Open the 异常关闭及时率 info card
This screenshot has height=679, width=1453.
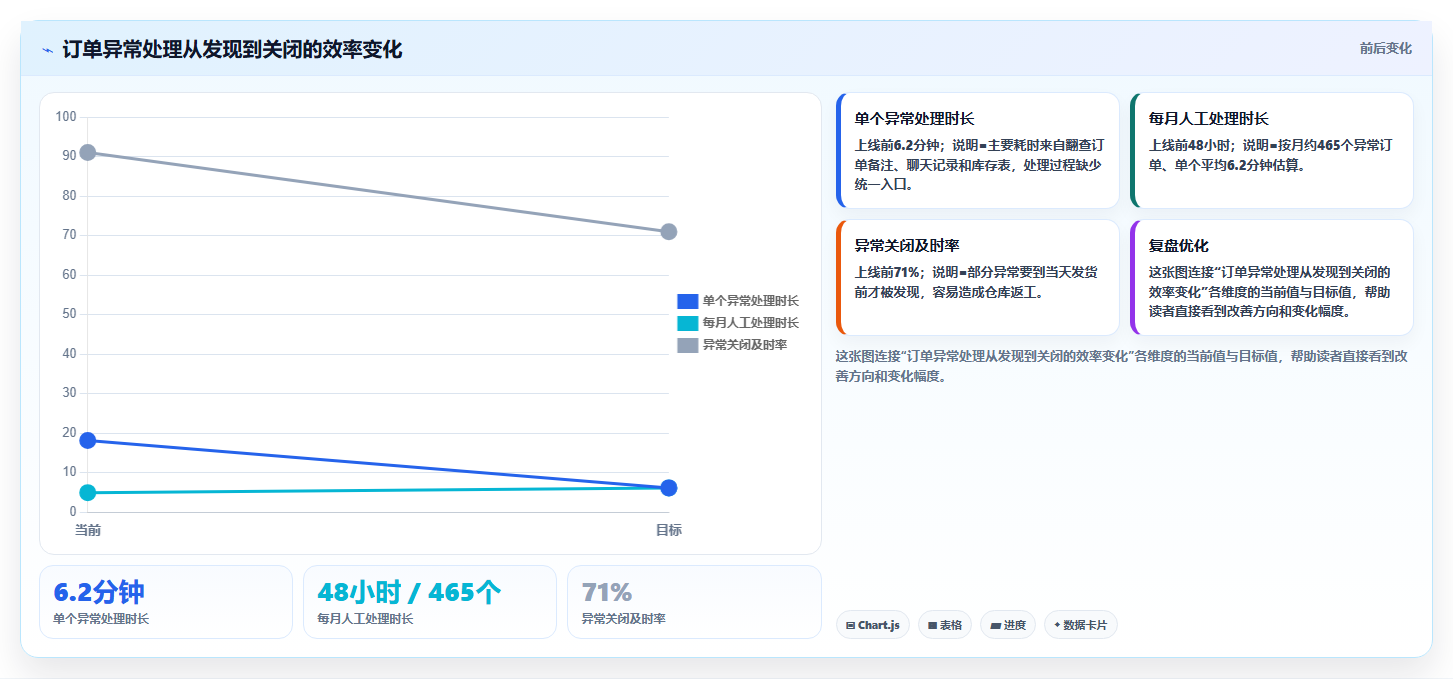[977, 277]
